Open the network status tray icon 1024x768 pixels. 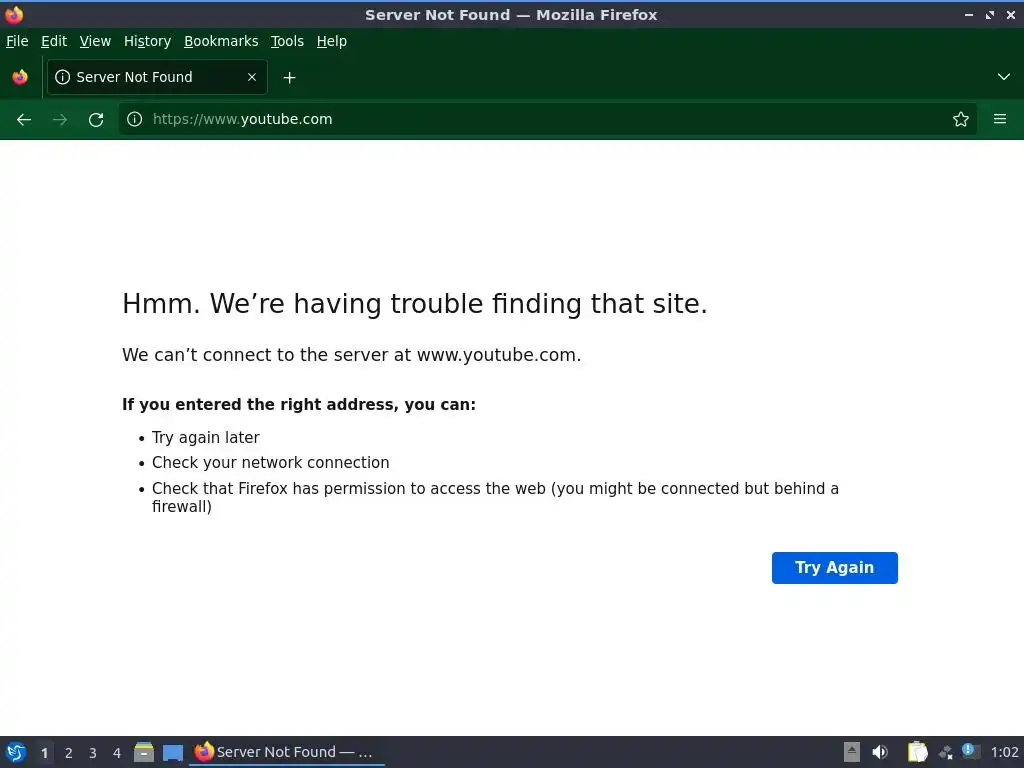point(946,753)
